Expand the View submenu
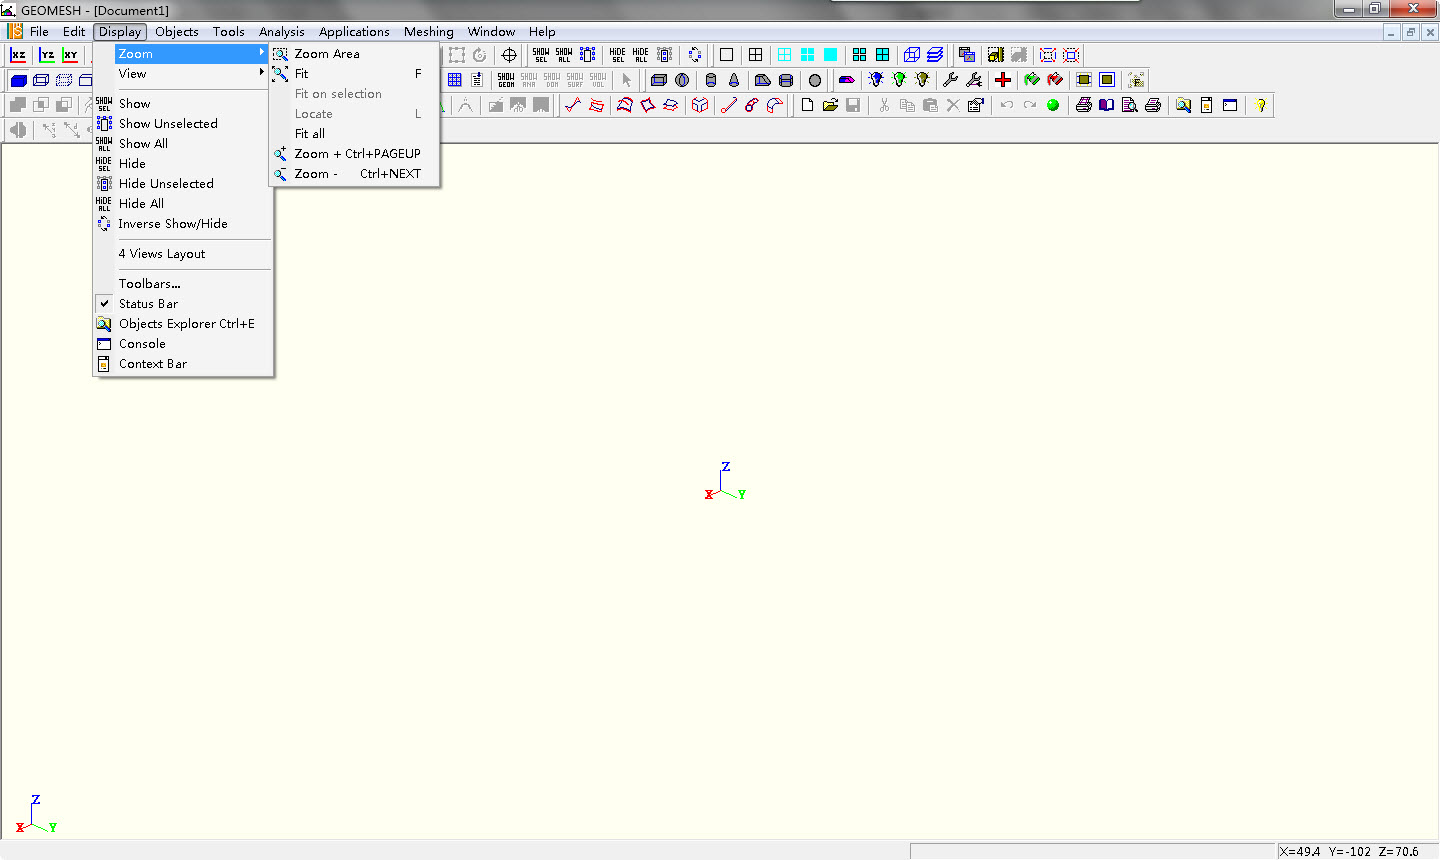1440x860 pixels. [183, 74]
